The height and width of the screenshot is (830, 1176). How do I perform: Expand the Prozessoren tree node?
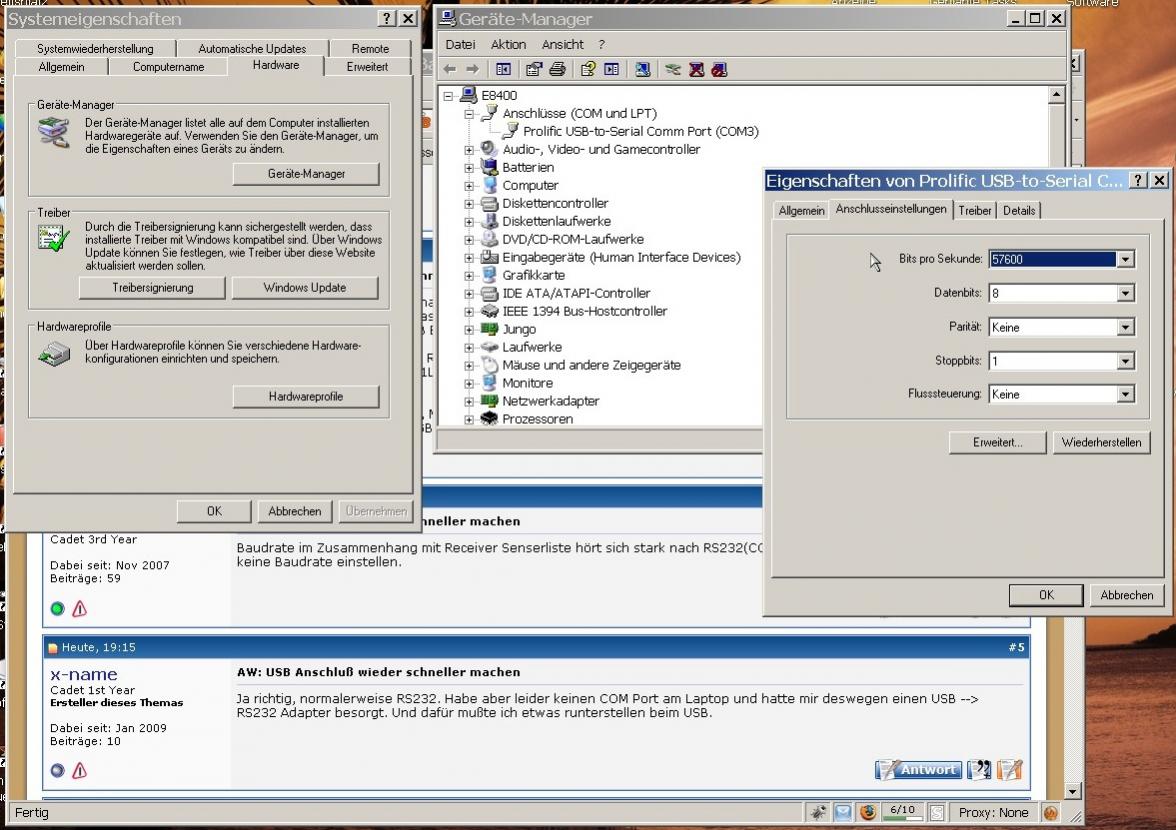click(x=470, y=419)
